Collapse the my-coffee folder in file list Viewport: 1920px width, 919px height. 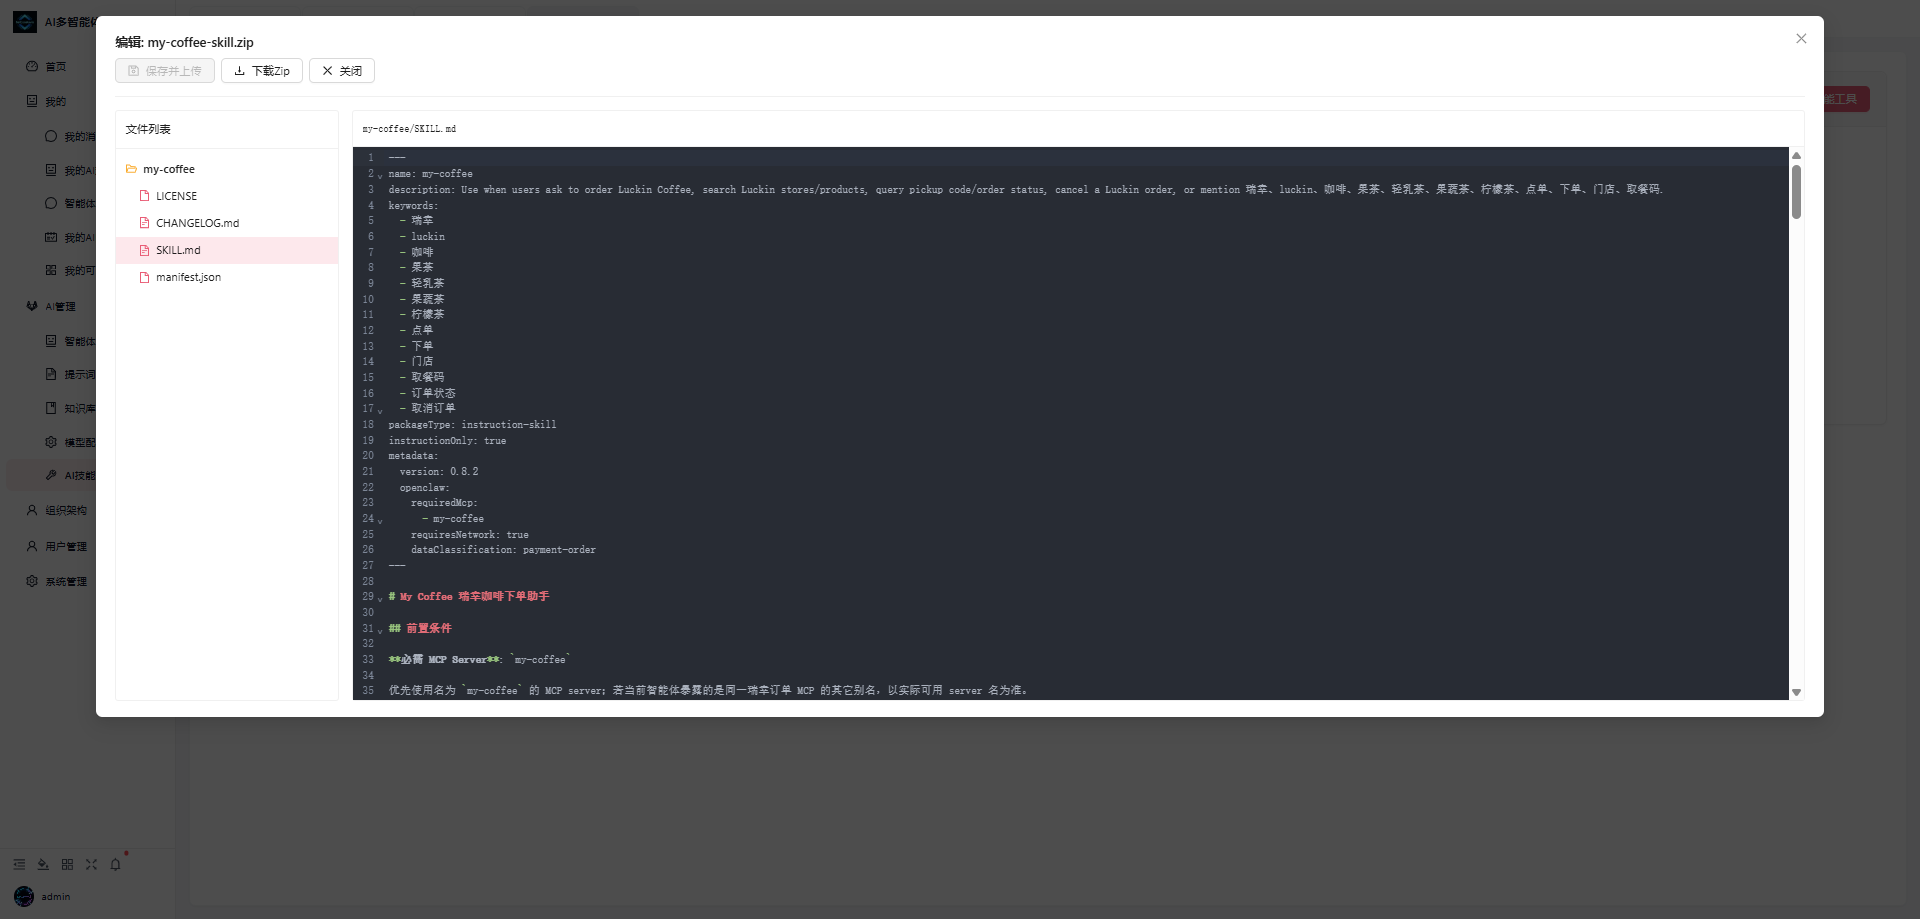227,169
